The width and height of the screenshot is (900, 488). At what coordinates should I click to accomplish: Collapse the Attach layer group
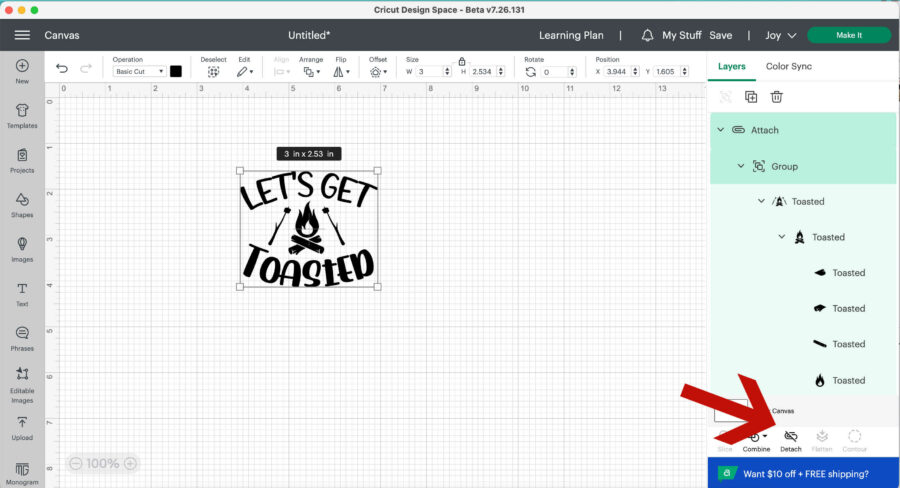(x=720, y=130)
